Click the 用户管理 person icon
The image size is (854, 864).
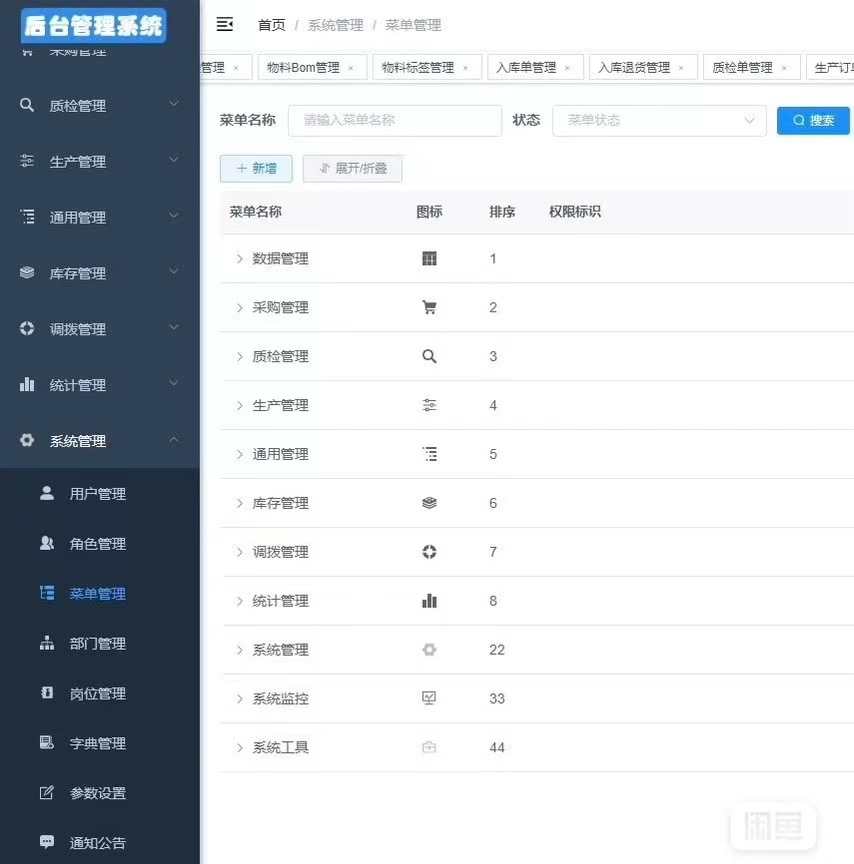point(47,493)
